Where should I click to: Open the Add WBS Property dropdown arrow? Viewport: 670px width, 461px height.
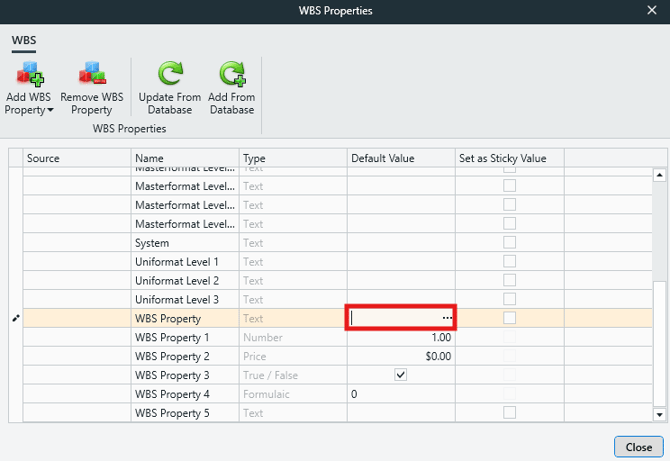click(50, 110)
